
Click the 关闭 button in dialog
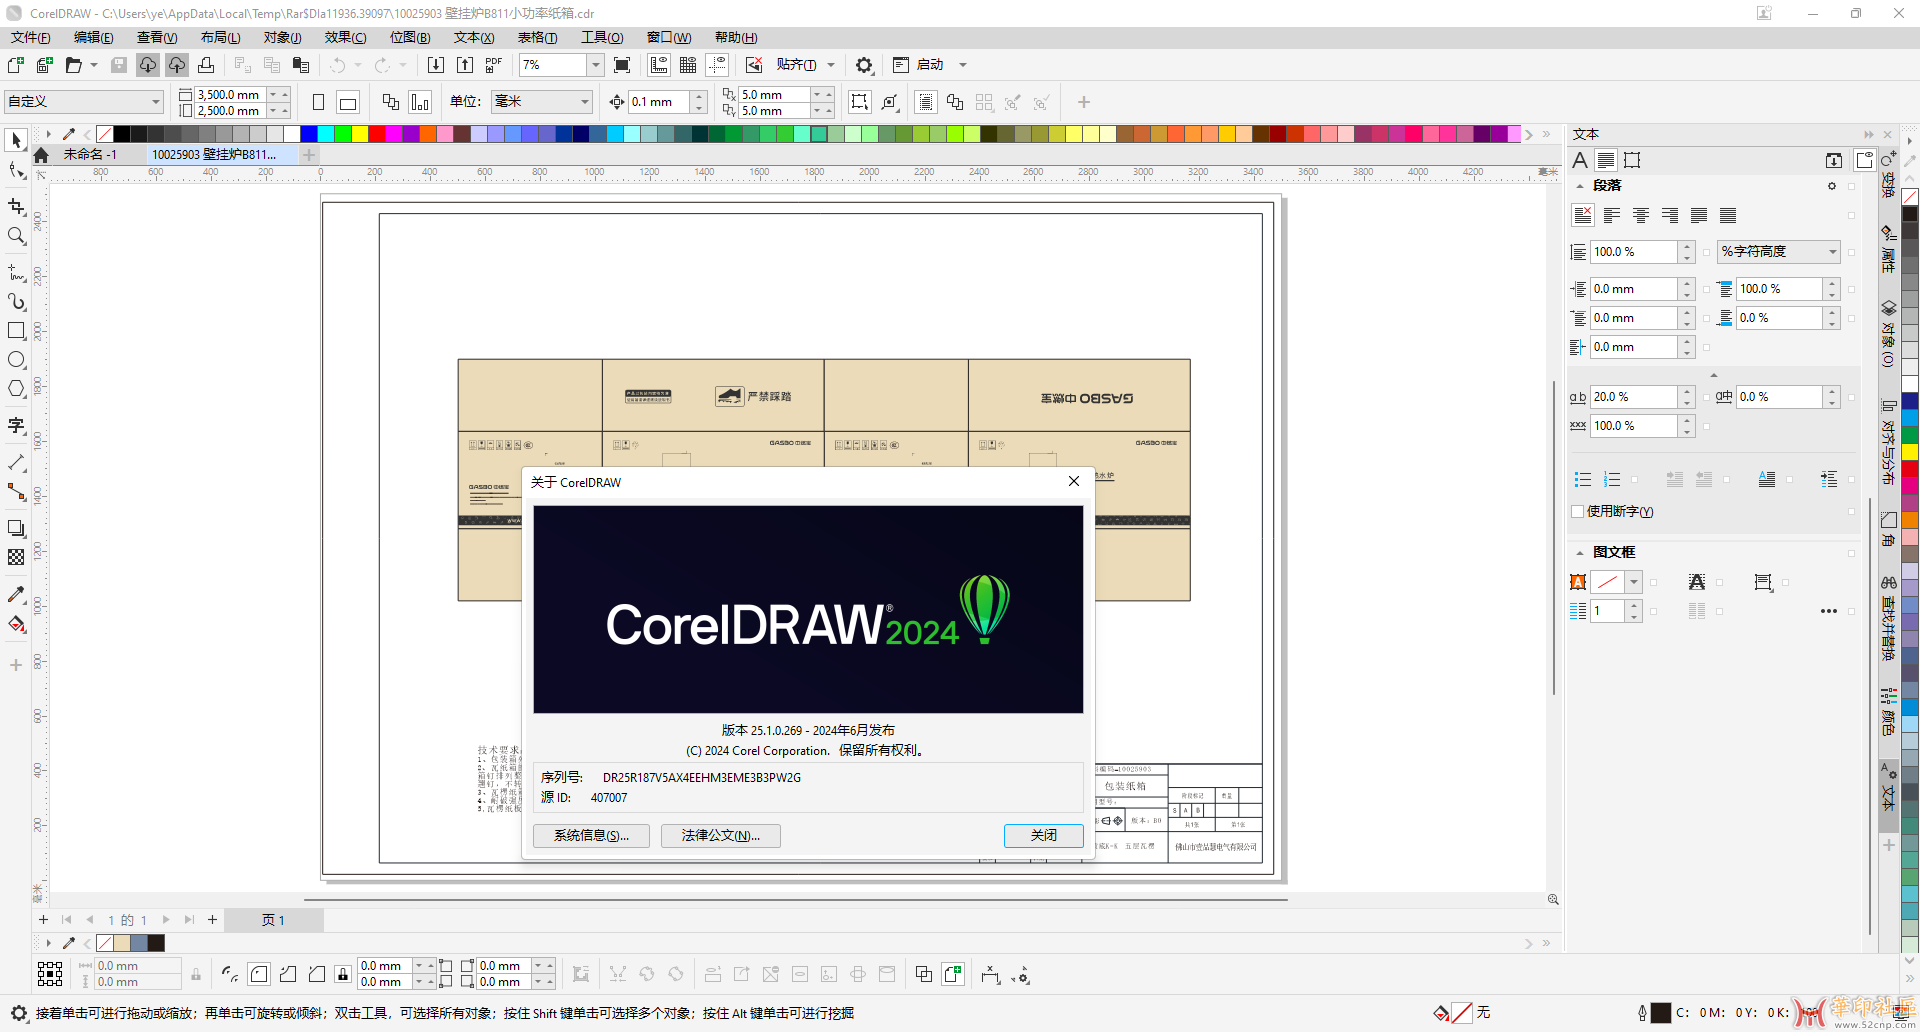click(x=1043, y=836)
